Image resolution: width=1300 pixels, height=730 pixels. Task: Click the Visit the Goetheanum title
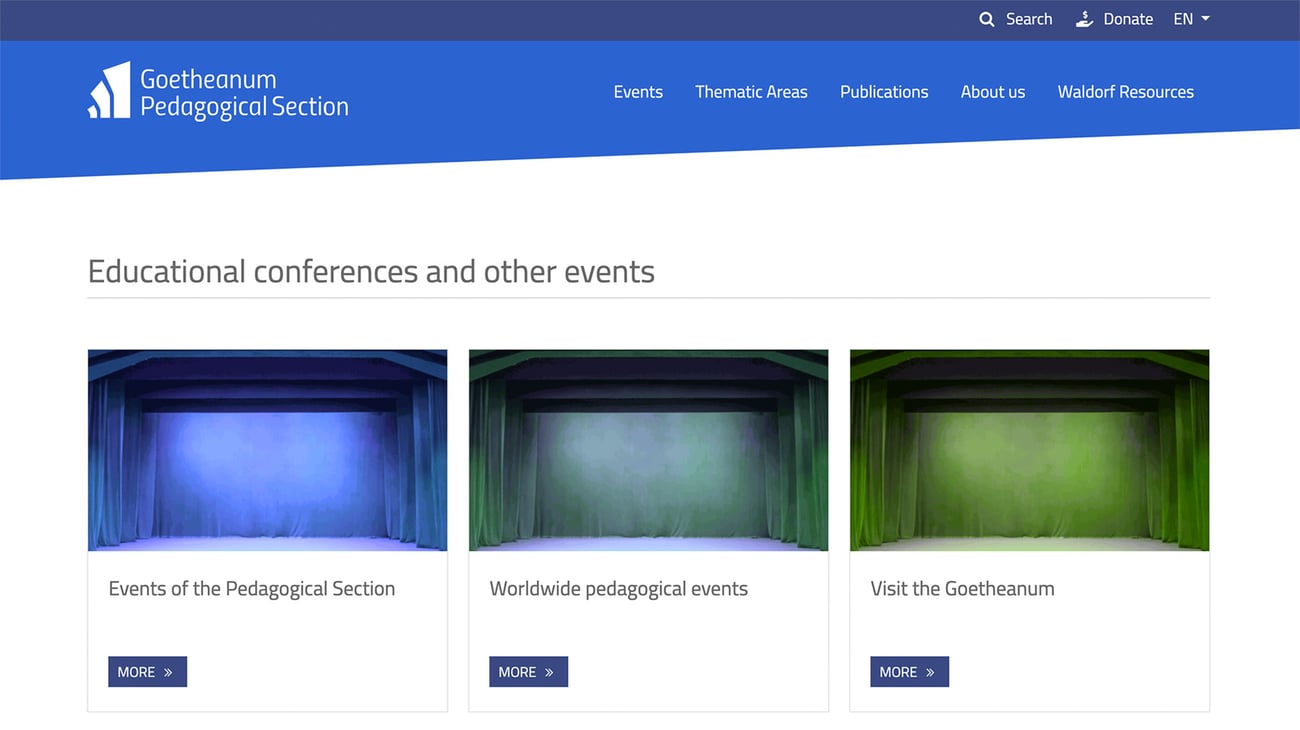tap(962, 589)
